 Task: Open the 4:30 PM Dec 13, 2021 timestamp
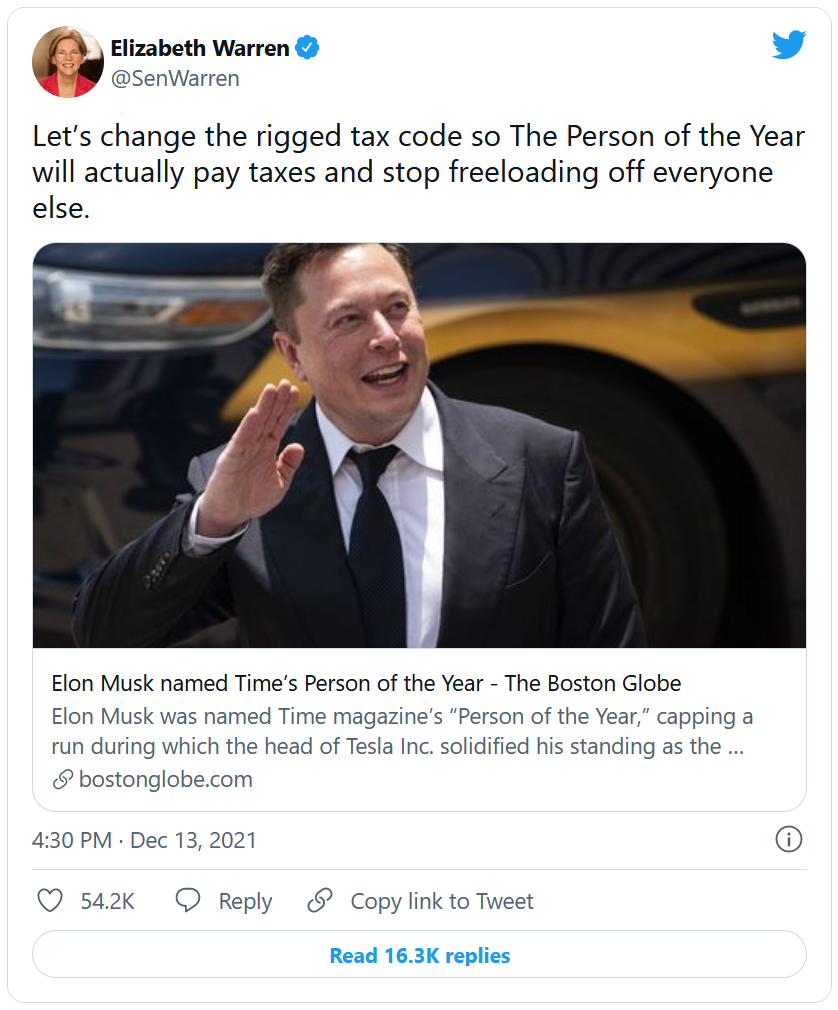pos(144,840)
